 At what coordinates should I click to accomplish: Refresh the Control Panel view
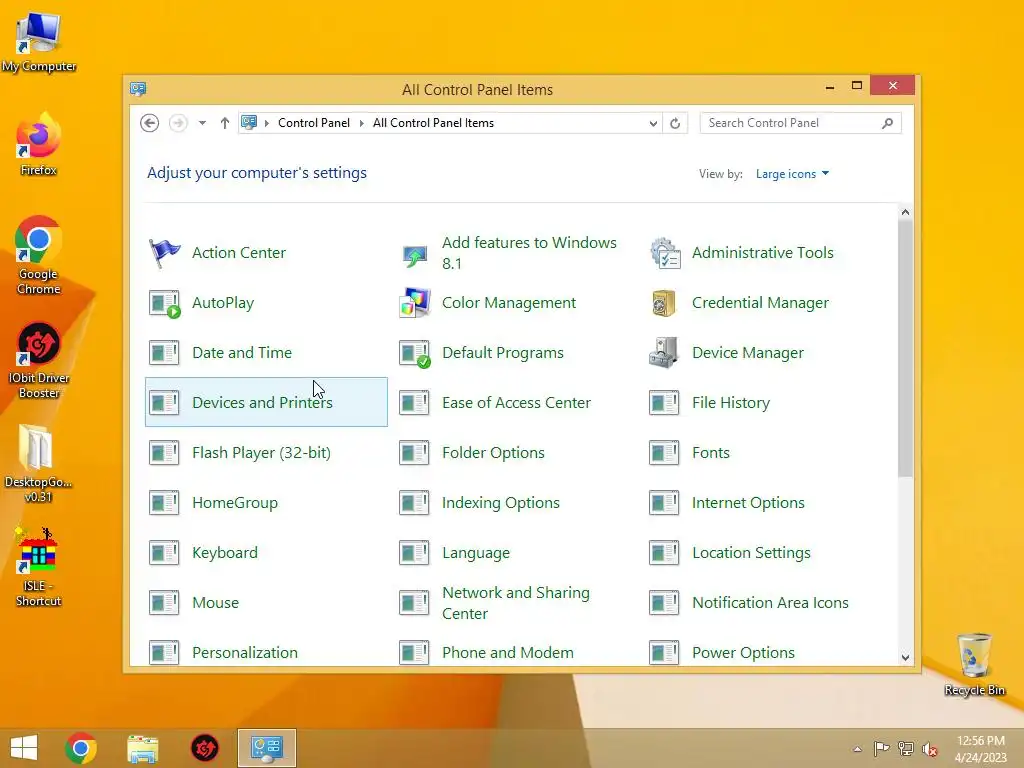pos(675,123)
